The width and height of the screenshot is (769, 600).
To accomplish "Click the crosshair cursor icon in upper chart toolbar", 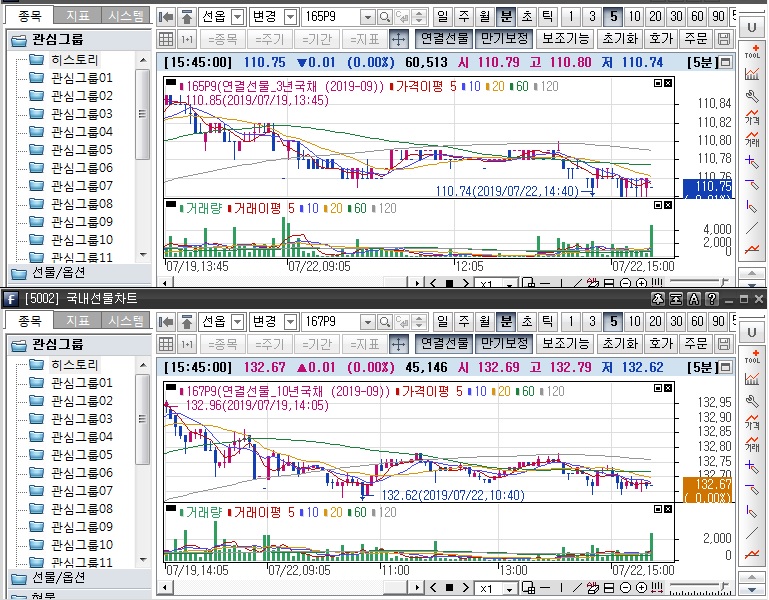I will click(x=397, y=39).
